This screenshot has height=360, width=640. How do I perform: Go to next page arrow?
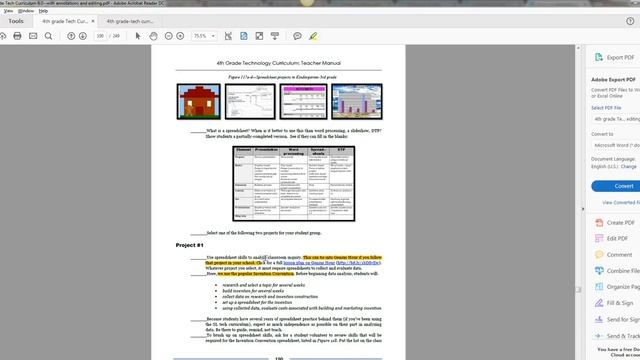tap(83, 36)
